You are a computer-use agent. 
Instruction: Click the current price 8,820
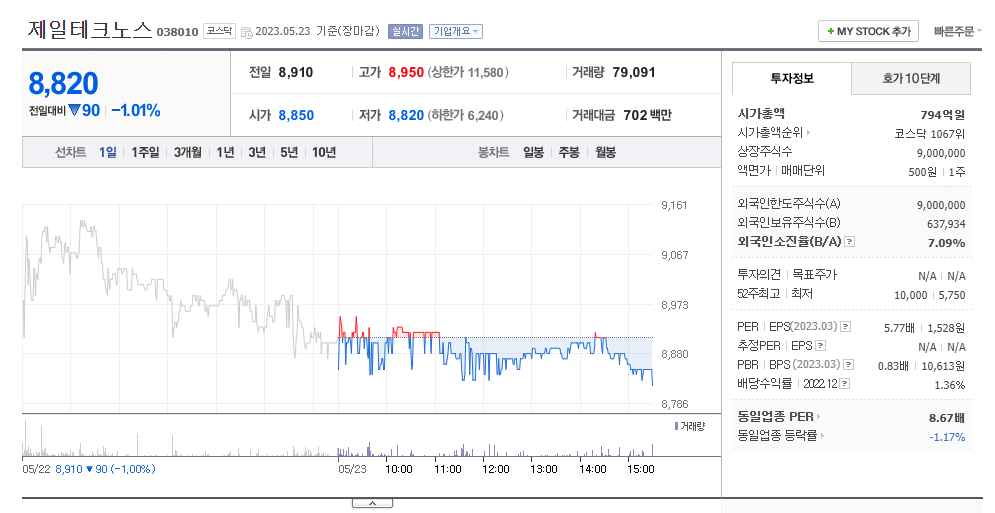tap(63, 83)
